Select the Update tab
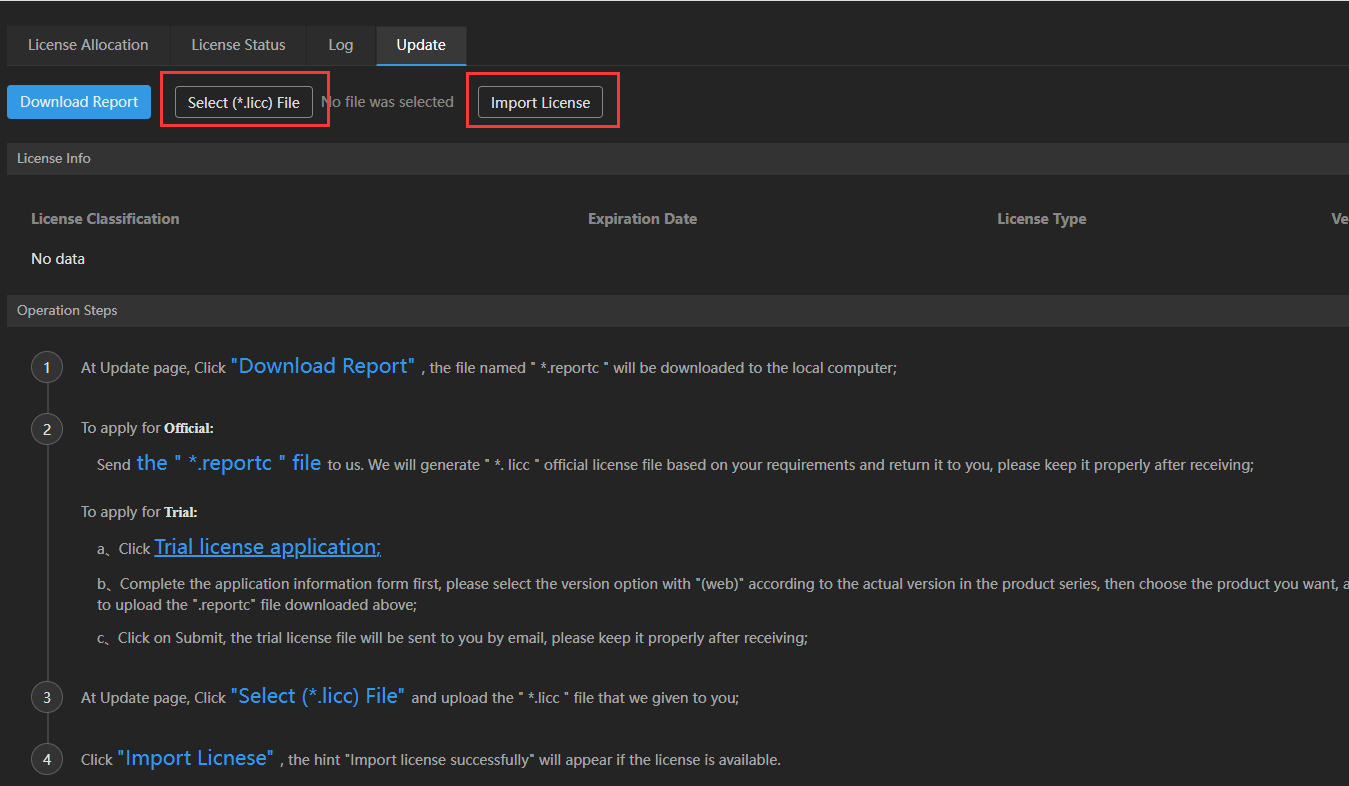 (x=421, y=45)
